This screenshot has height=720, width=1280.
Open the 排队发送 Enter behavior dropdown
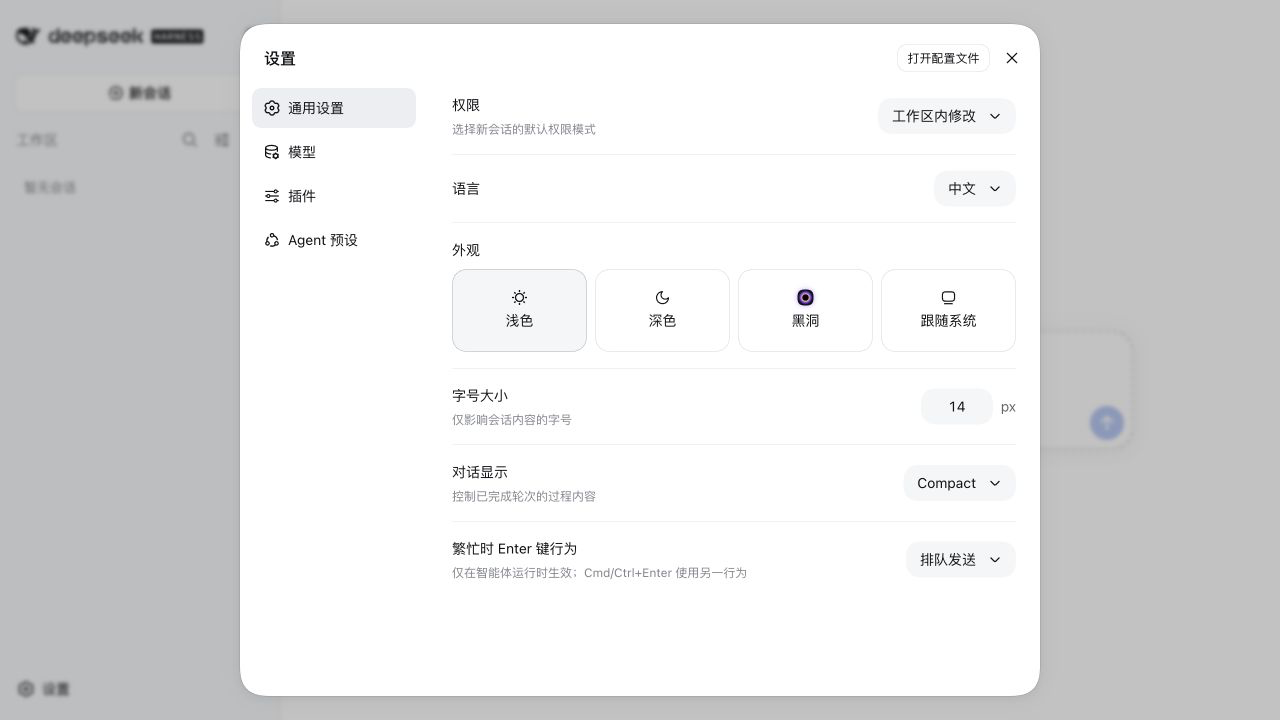coord(961,560)
